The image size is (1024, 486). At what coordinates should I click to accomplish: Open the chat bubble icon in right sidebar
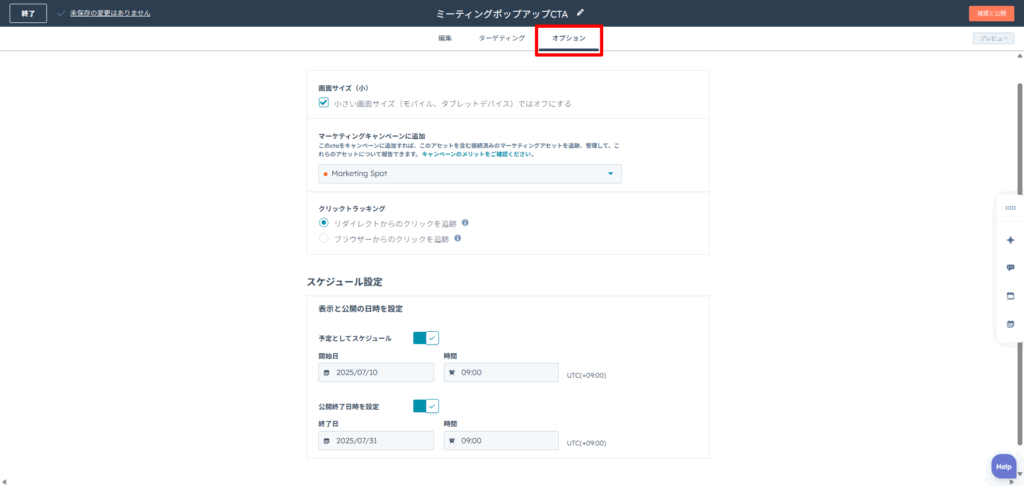(x=1010, y=268)
